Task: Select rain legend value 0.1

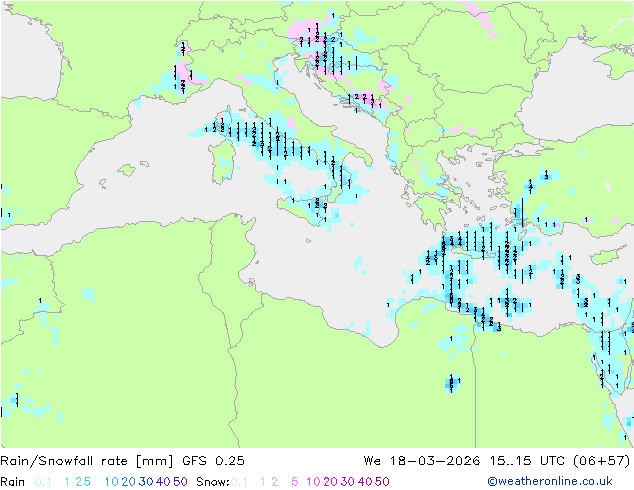Action: (x=43, y=482)
